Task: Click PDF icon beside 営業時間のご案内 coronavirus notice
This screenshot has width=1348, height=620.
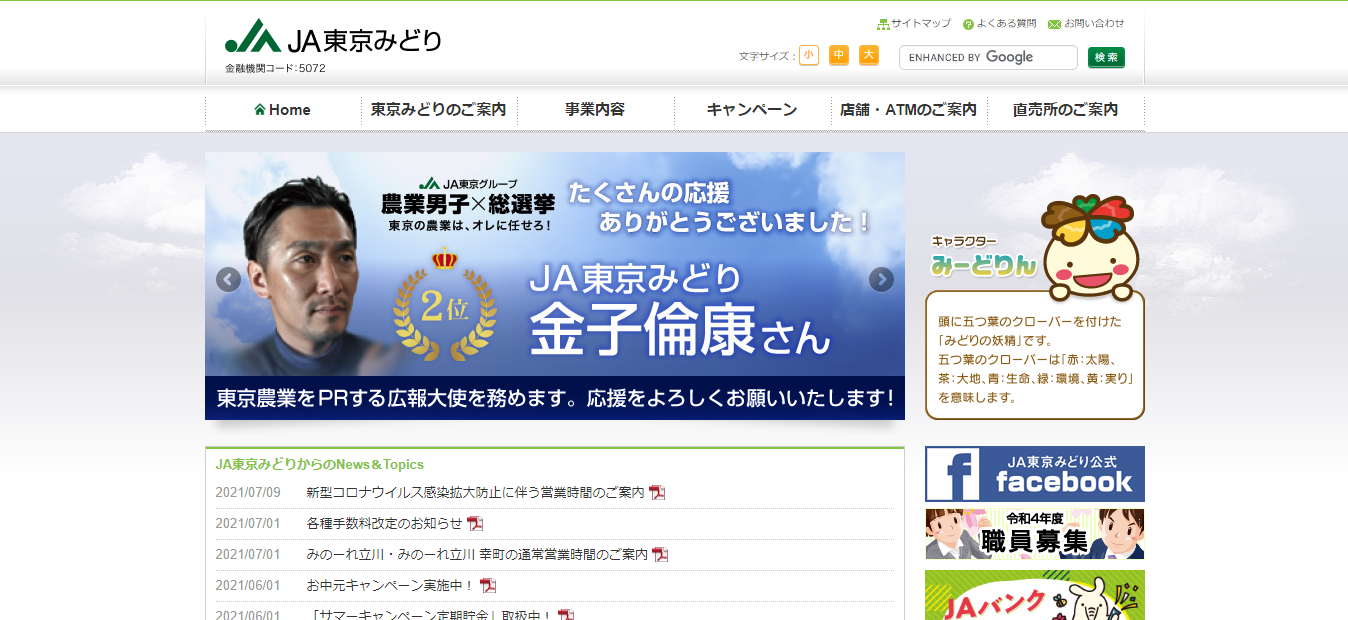Action: click(x=657, y=493)
